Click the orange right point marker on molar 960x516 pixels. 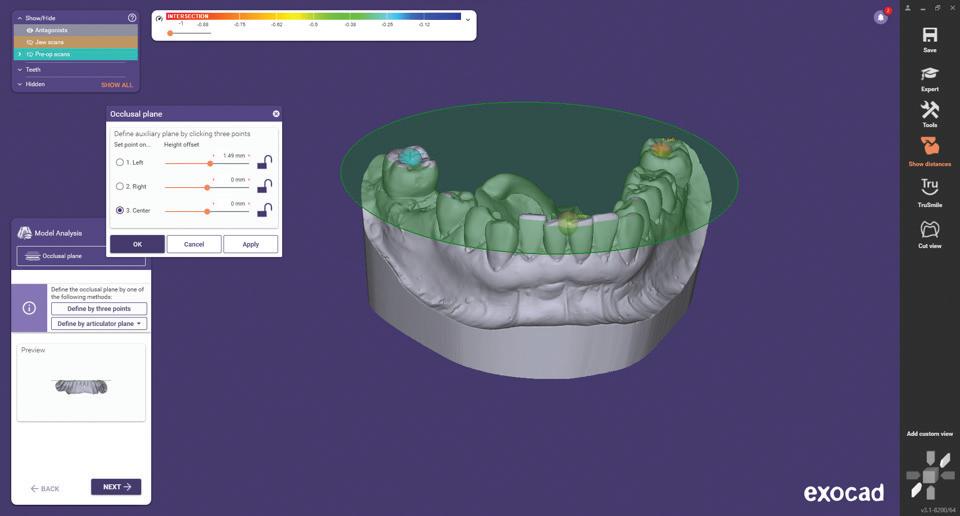coord(661,148)
